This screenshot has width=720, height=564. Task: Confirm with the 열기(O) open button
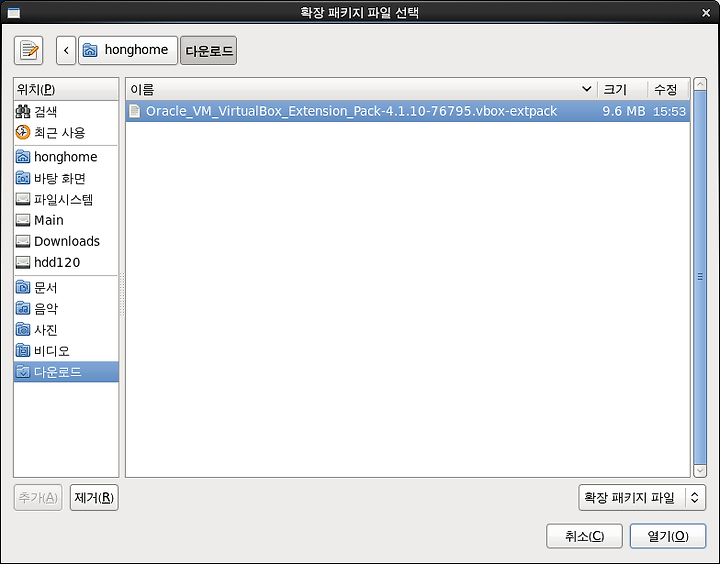coord(668,536)
